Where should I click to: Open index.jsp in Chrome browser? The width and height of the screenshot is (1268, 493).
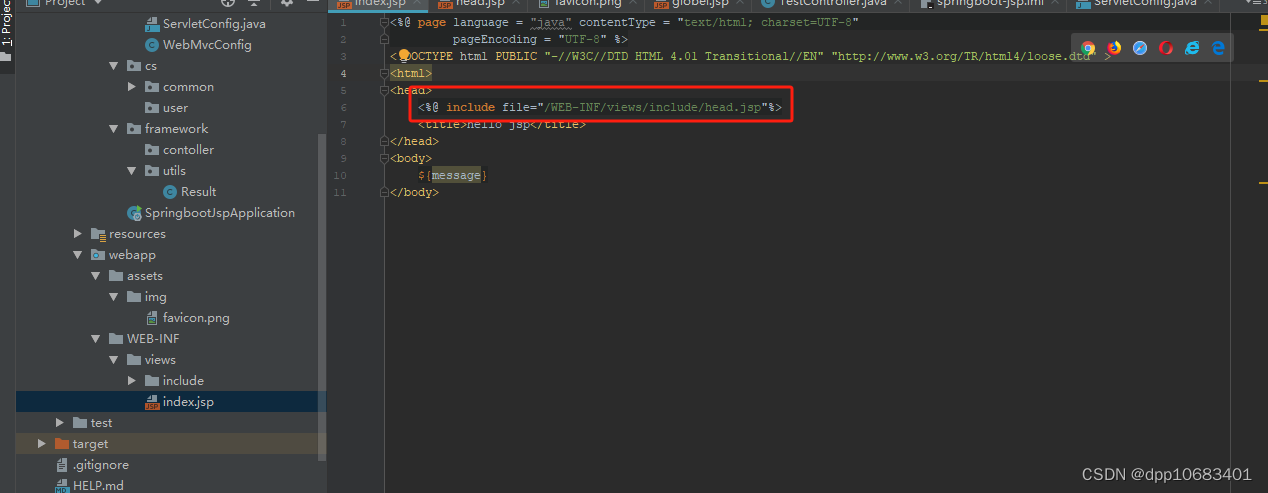[1088, 48]
